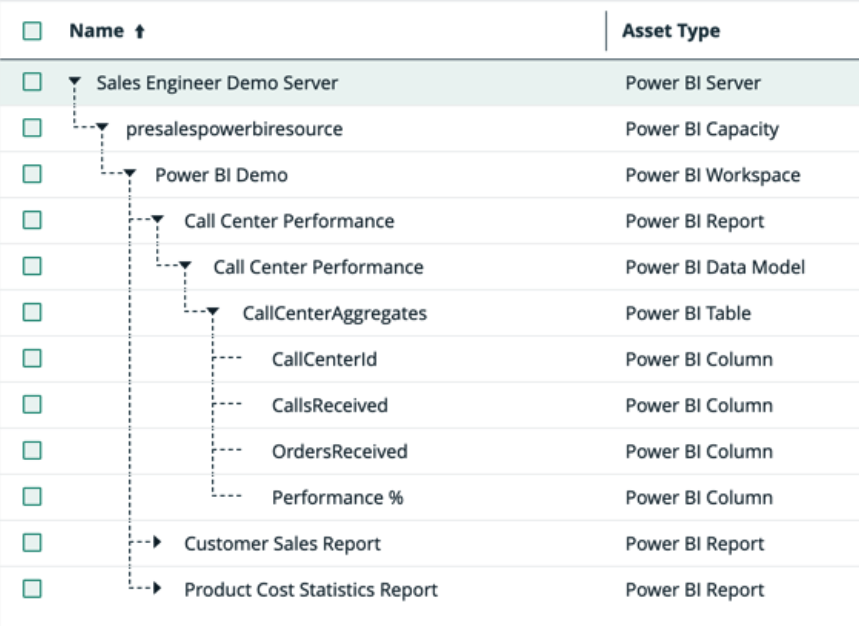Collapse the CallCenterAggregates table node
The height and width of the screenshot is (626, 859).
(213, 313)
